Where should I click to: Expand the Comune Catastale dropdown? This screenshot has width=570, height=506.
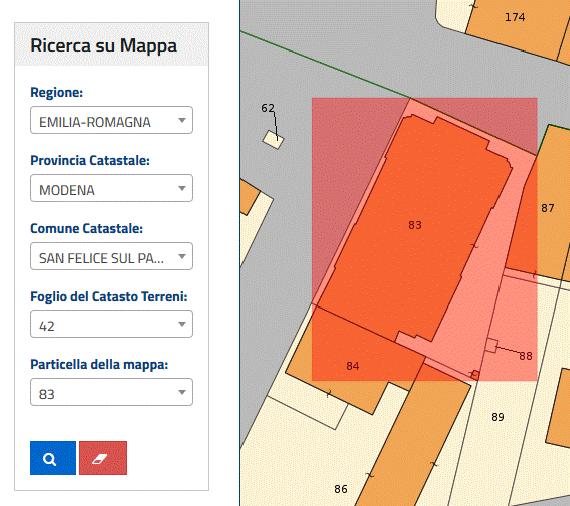coord(111,256)
